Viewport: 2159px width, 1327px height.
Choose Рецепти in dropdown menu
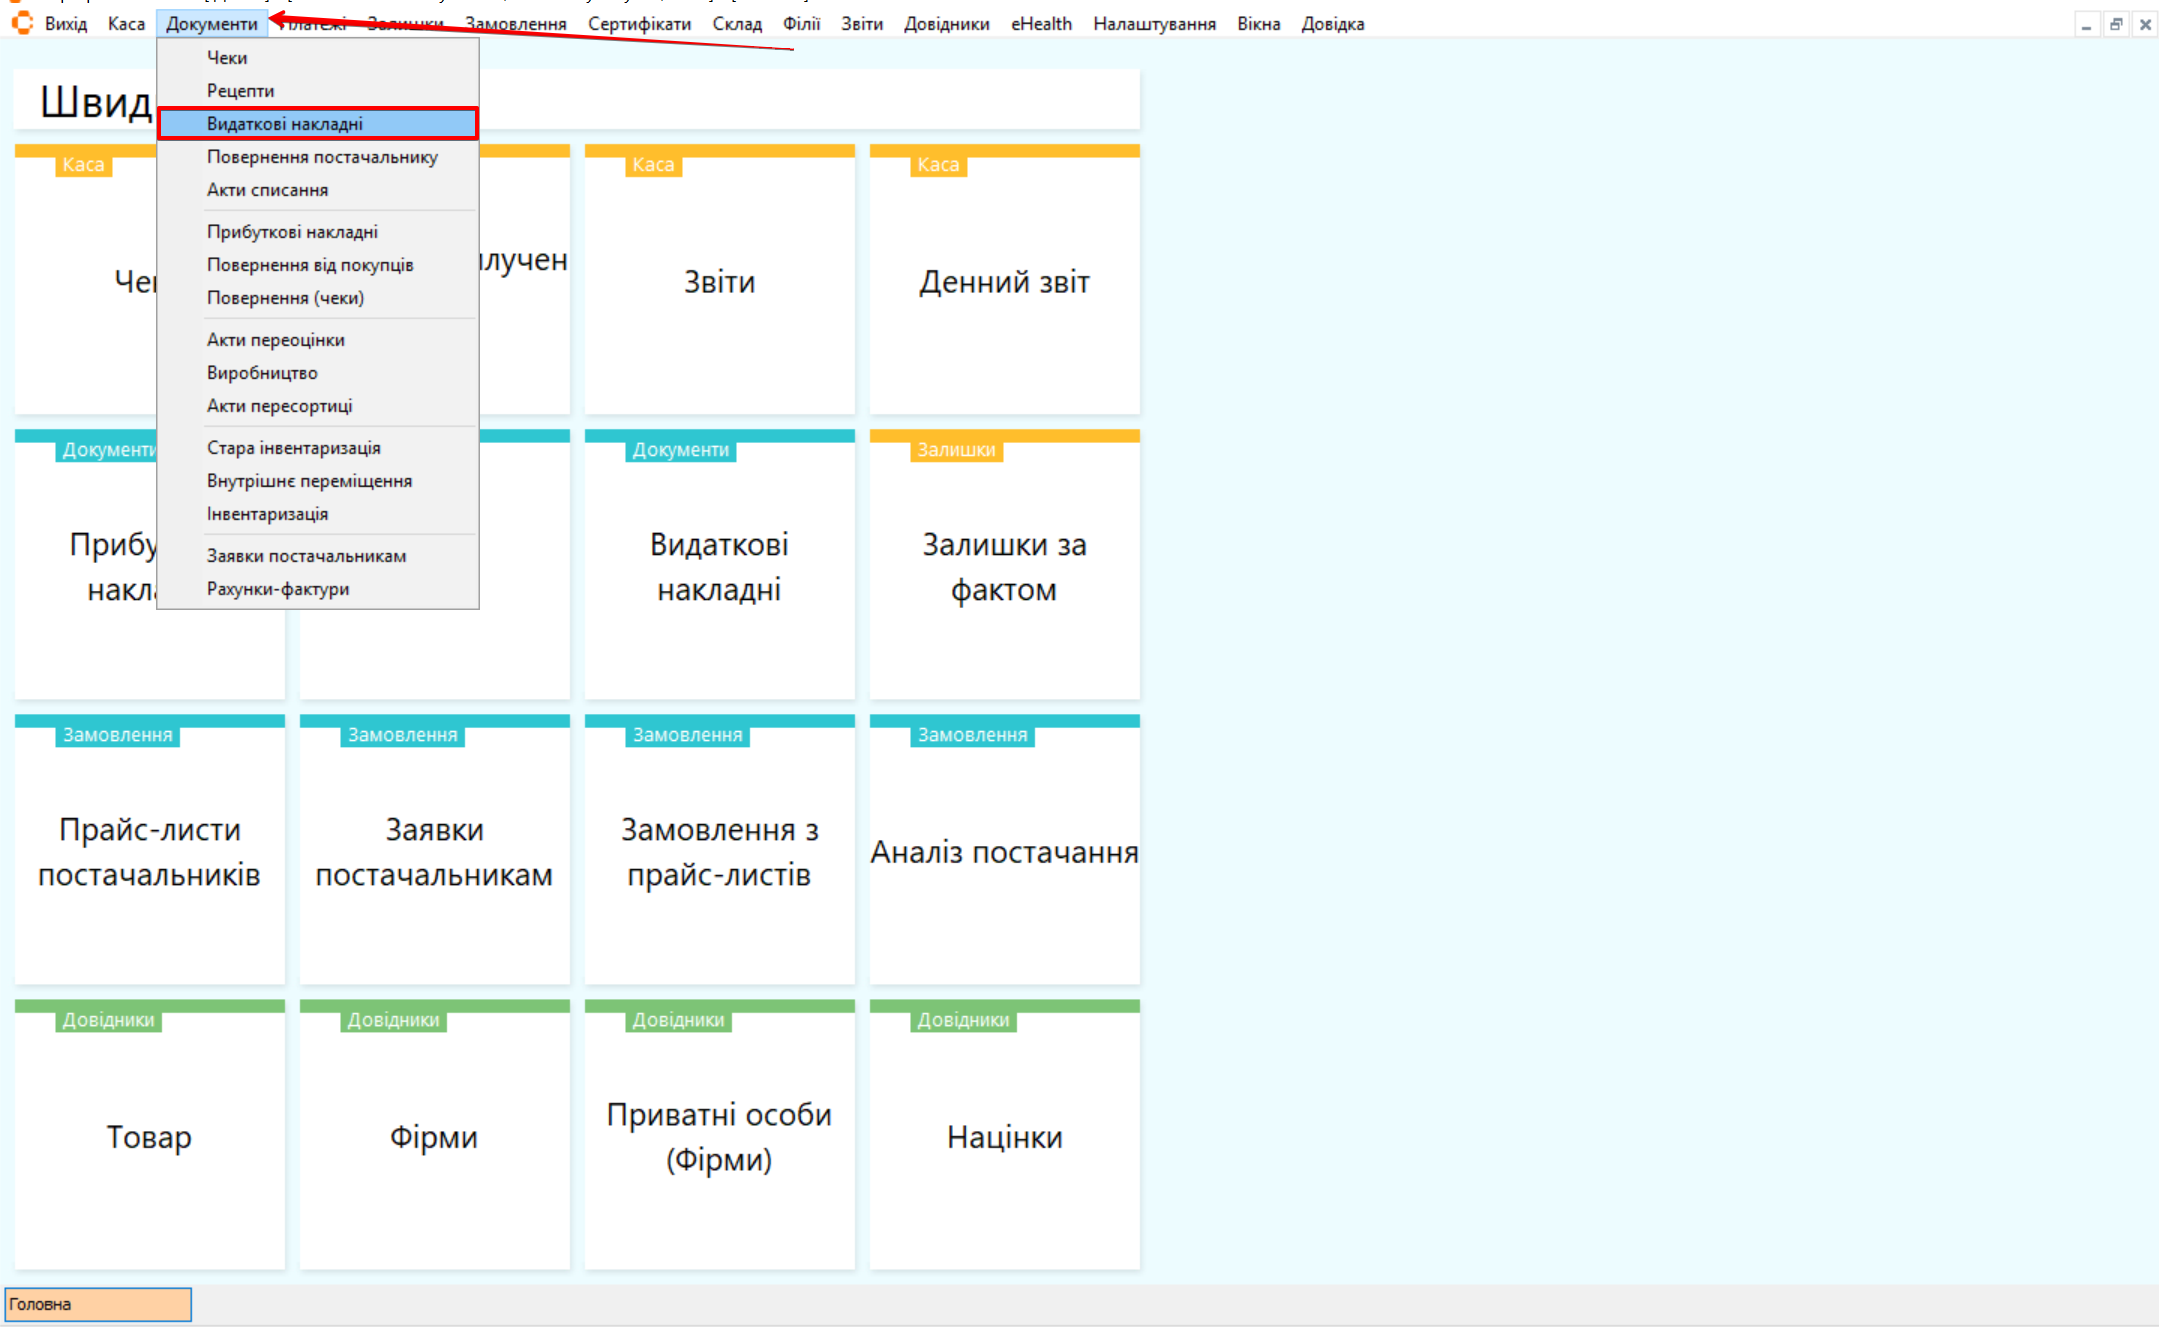click(x=240, y=91)
